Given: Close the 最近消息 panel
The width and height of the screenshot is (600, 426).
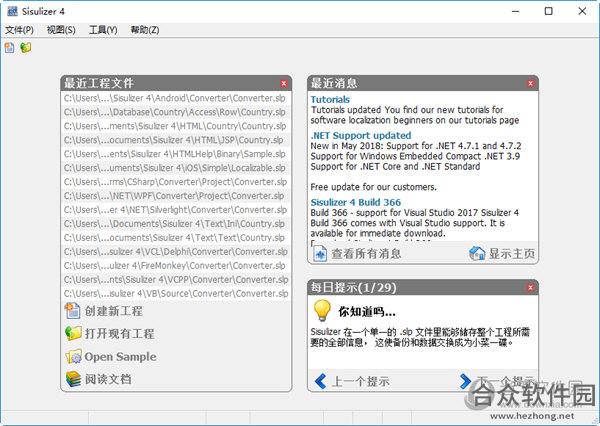Looking at the screenshot, I should pyautogui.click(x=530, y=83).
